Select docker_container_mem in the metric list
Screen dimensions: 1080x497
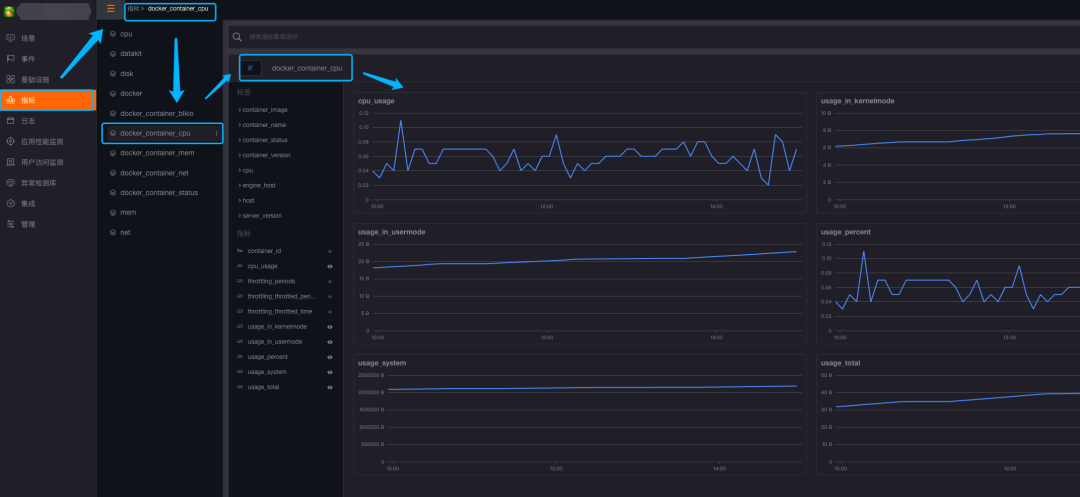[x=157, y=153]
